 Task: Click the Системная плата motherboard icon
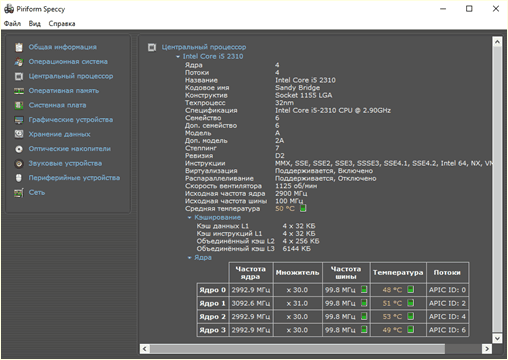click(x=19, y=105)
